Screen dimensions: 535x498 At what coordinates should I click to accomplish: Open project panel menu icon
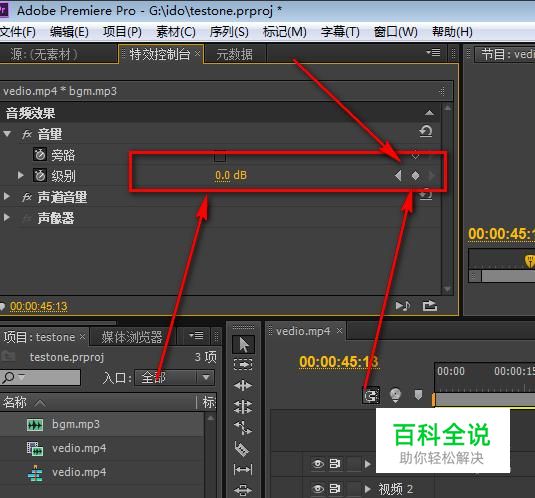tap(196, 336)
